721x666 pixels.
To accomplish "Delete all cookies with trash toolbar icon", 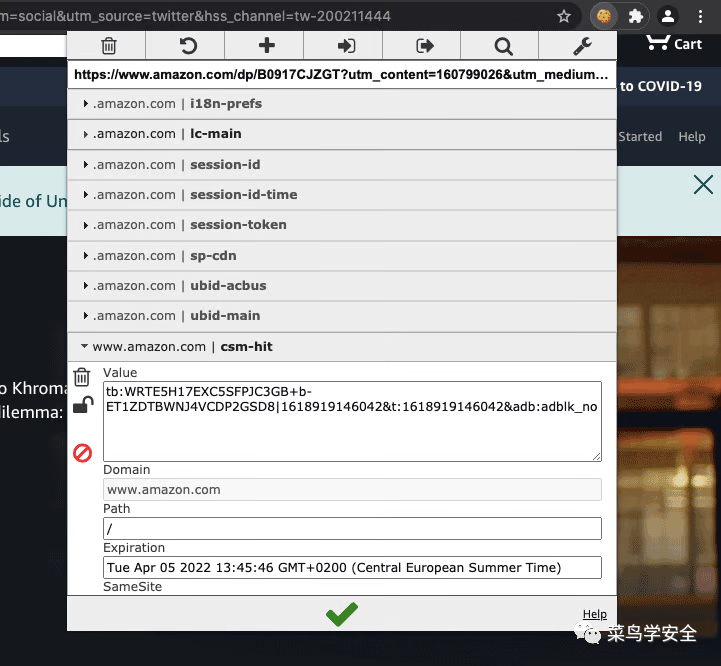I will tap(109, 46).
